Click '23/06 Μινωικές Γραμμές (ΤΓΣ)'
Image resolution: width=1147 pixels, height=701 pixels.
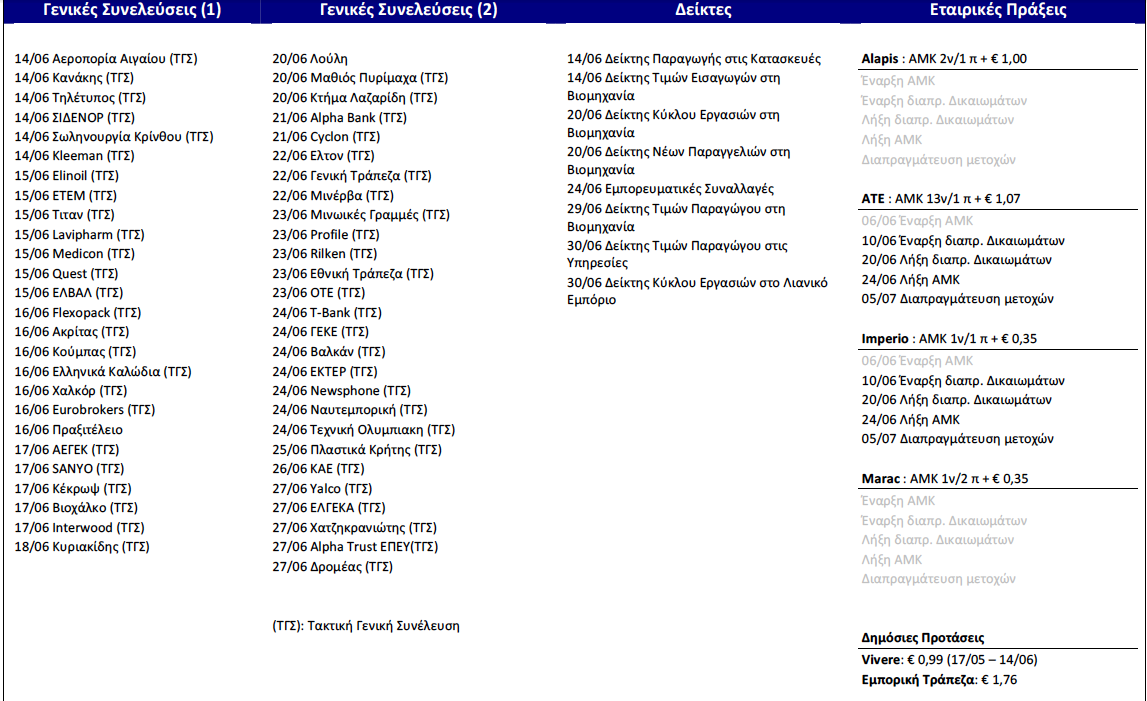361,214
